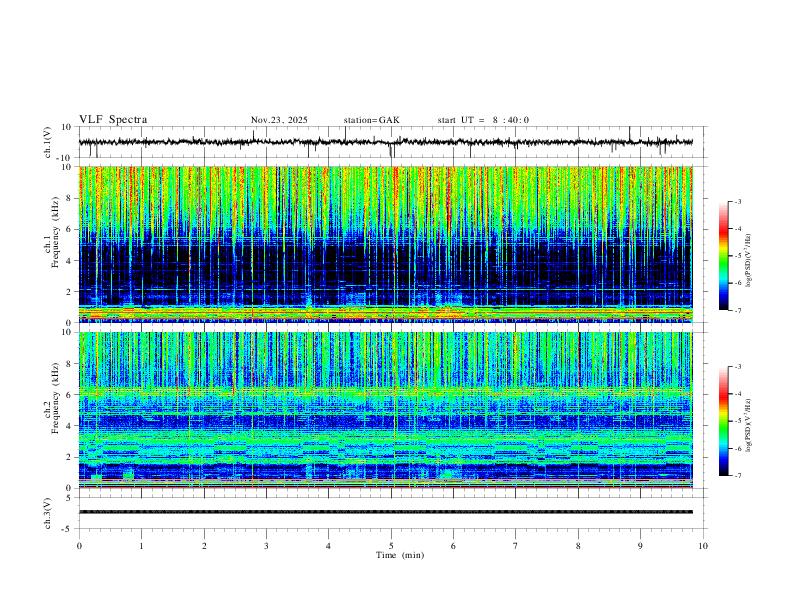Click time axis tick label "6"

[x=453, y=546]
